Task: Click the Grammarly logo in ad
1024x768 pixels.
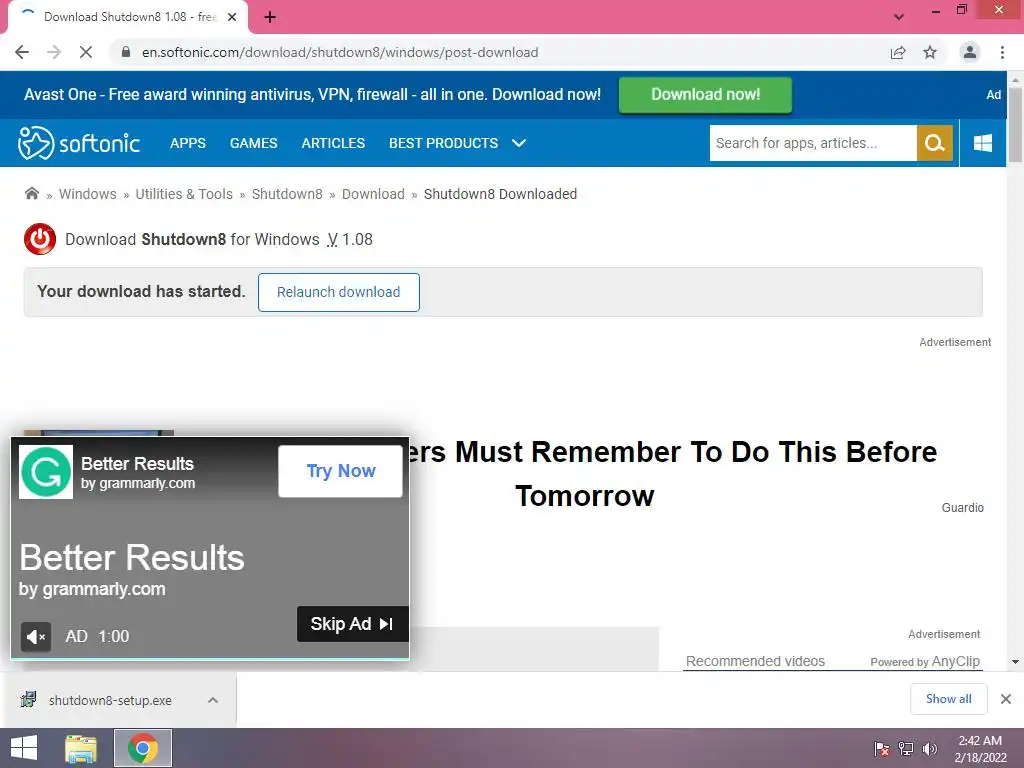Action: (x=46, y=472)
